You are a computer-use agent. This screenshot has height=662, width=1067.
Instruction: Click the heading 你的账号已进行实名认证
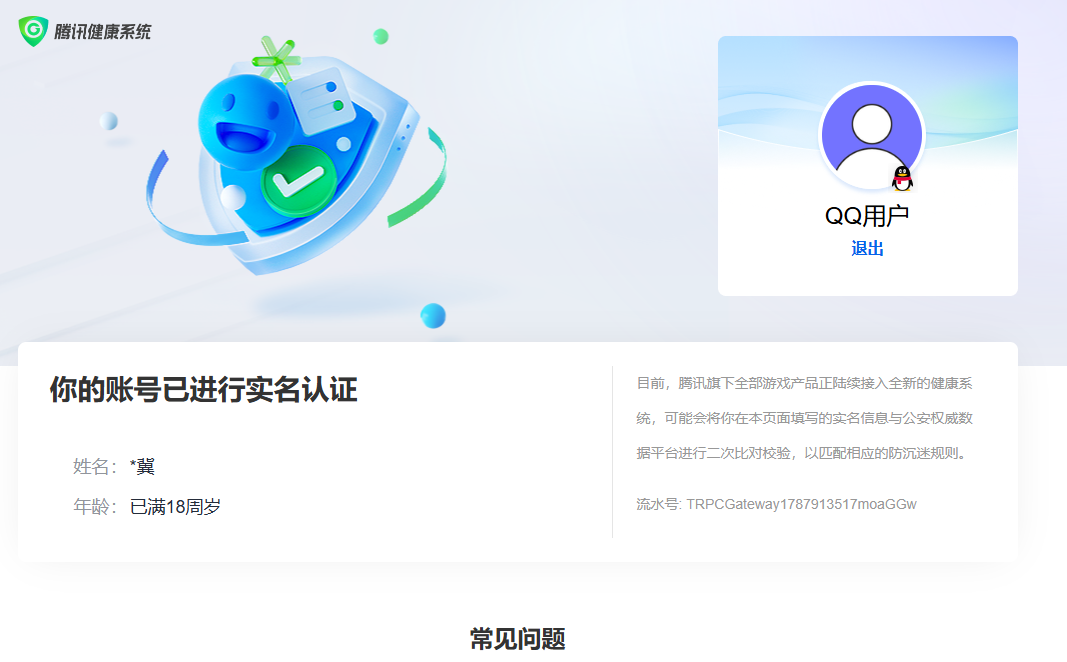pyautogui.click(x=203, y=390)
